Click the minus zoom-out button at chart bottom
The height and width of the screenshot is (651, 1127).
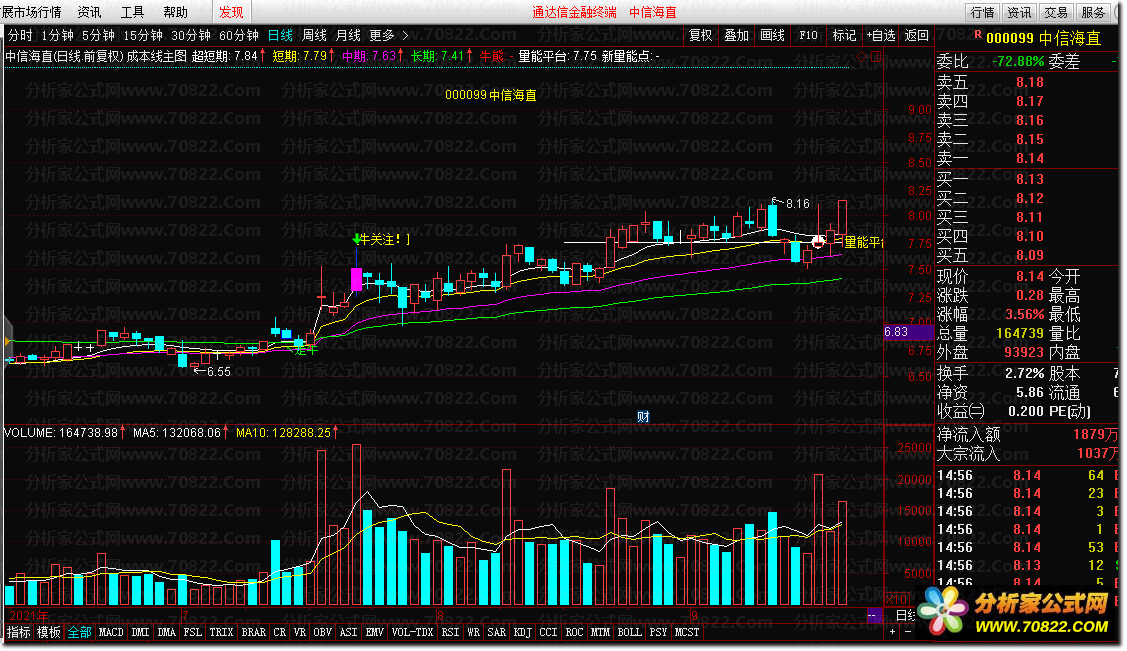(x=908, y=632)
